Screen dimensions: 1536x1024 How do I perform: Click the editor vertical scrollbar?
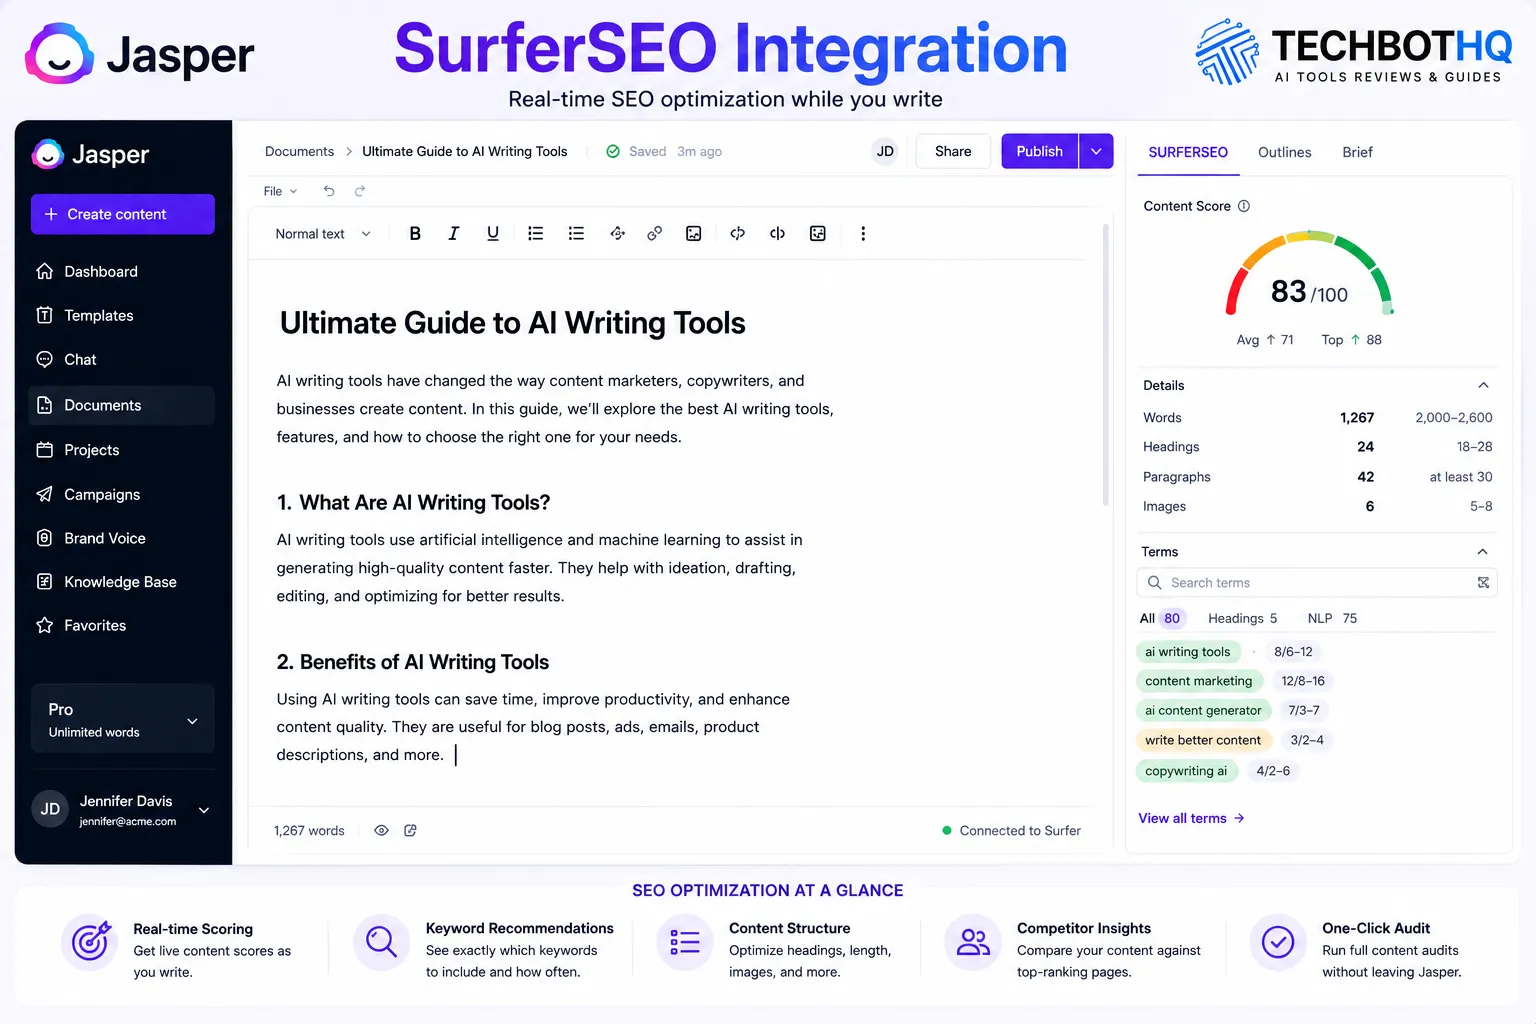pos(1105,365)
